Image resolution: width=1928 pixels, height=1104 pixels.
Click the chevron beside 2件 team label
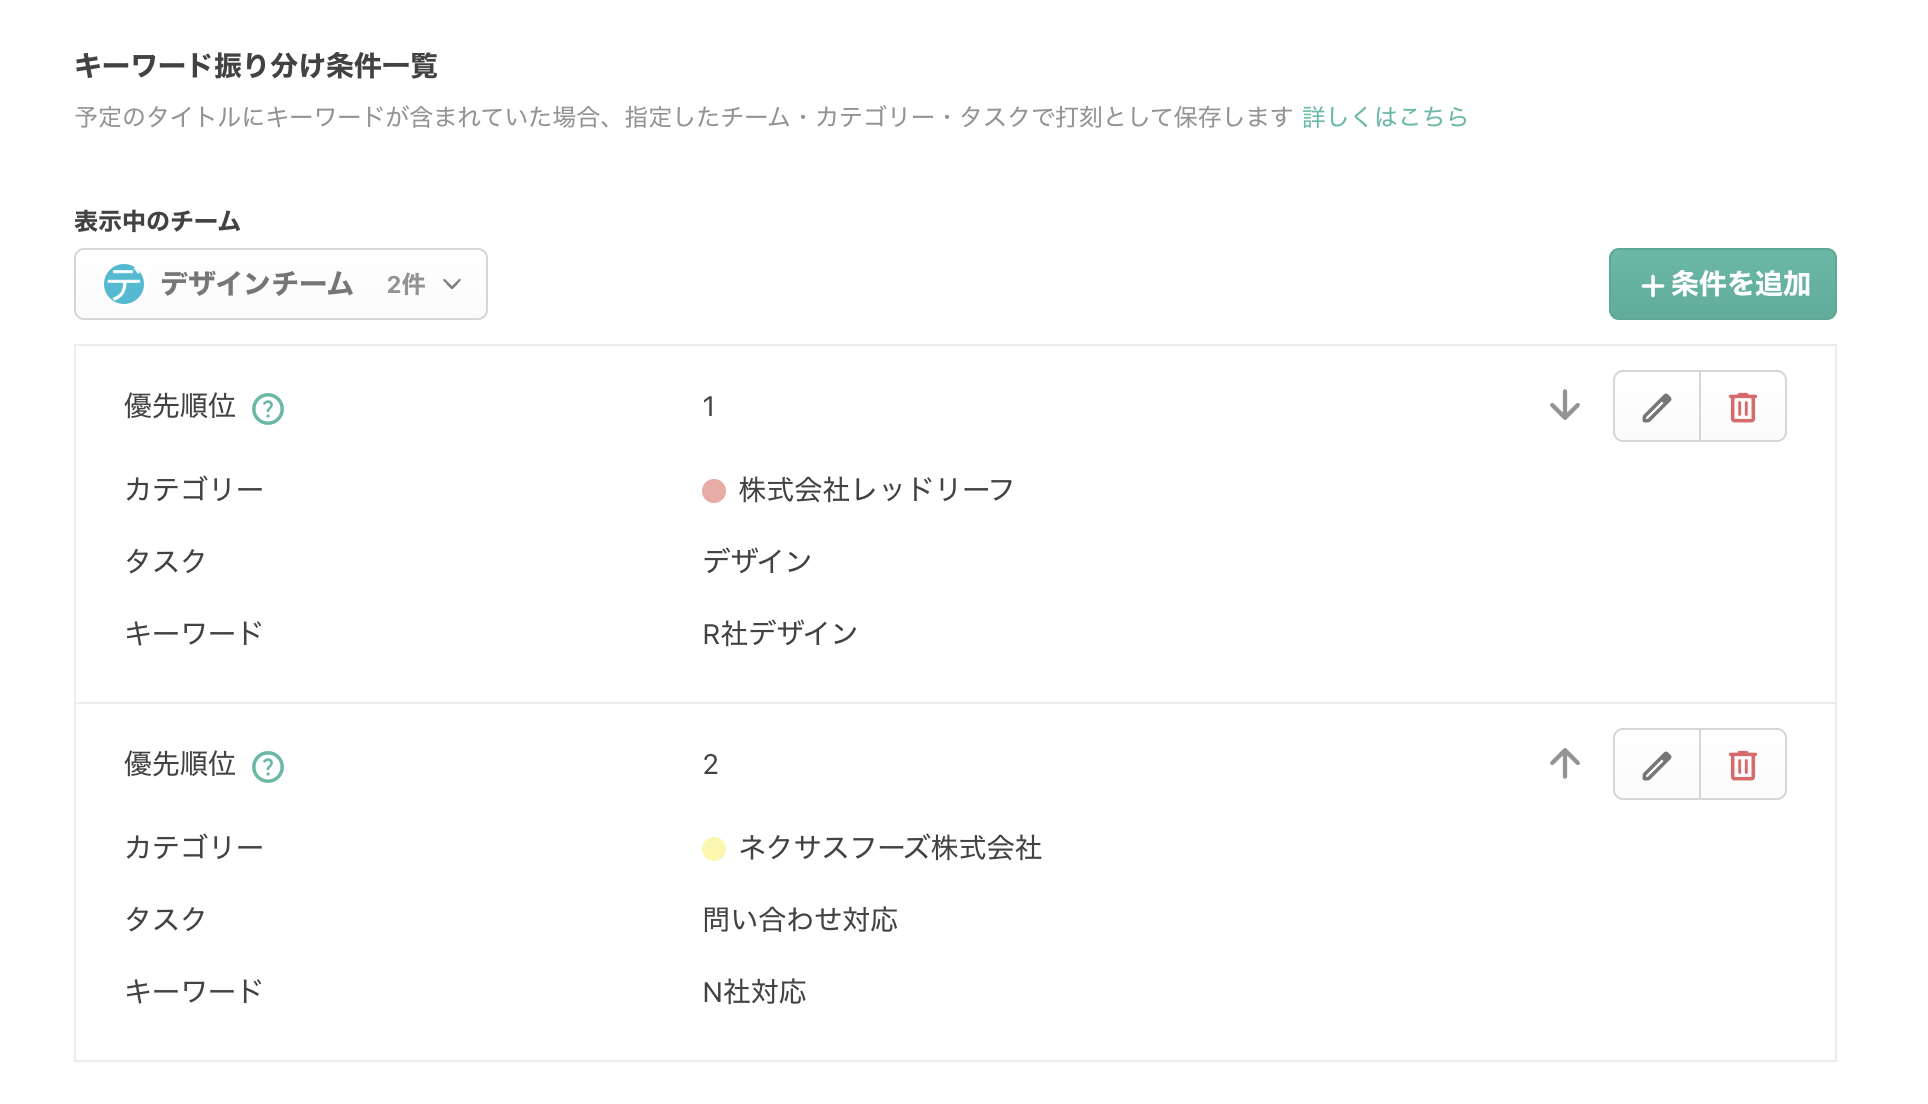click(x=452, y=284)
